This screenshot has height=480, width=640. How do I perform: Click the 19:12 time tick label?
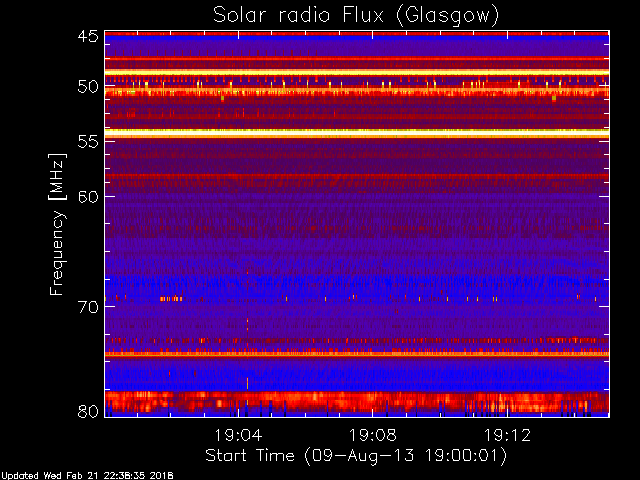[507, 435]
